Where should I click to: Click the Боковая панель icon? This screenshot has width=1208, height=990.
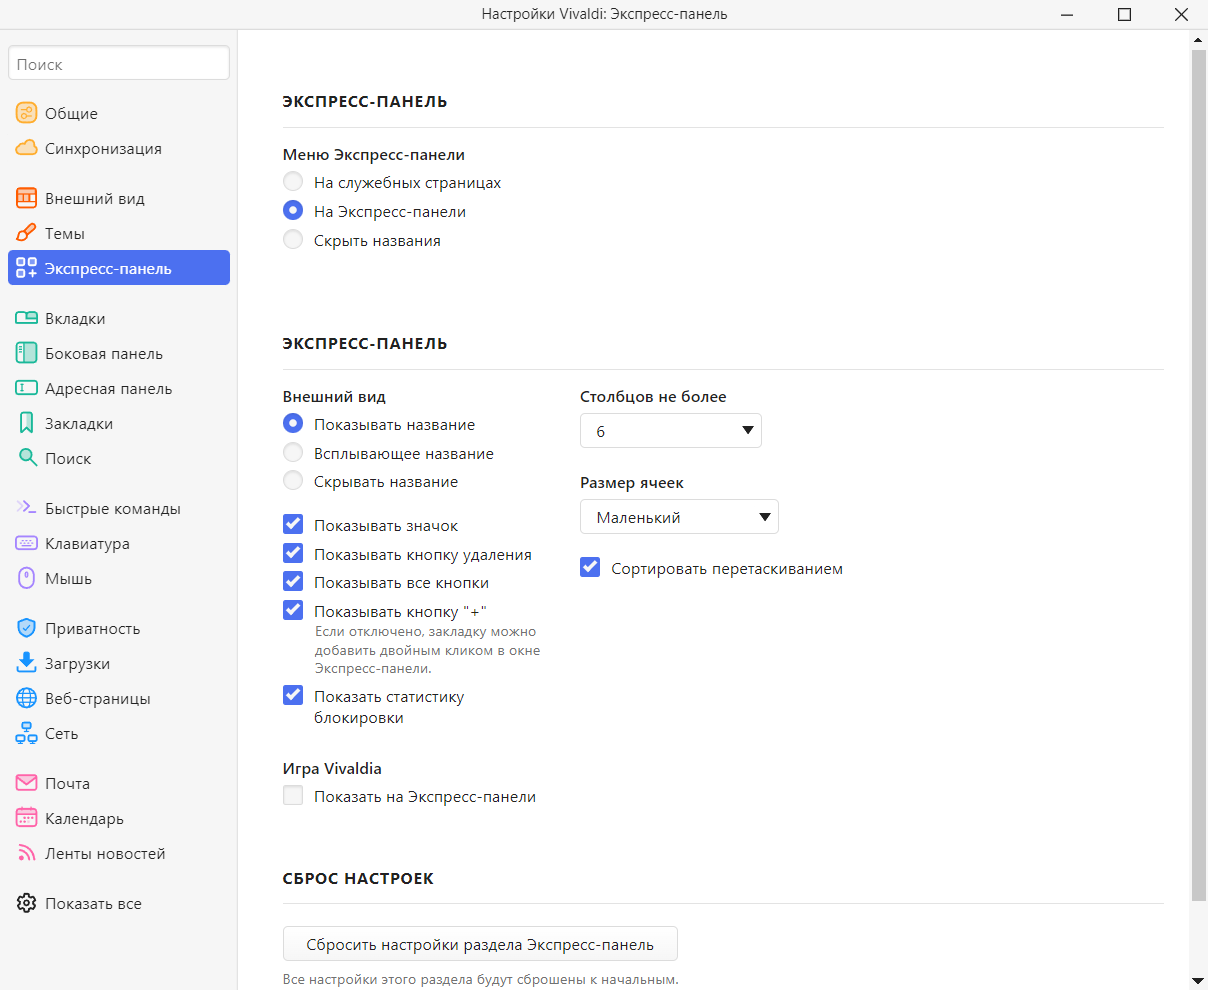26,353
